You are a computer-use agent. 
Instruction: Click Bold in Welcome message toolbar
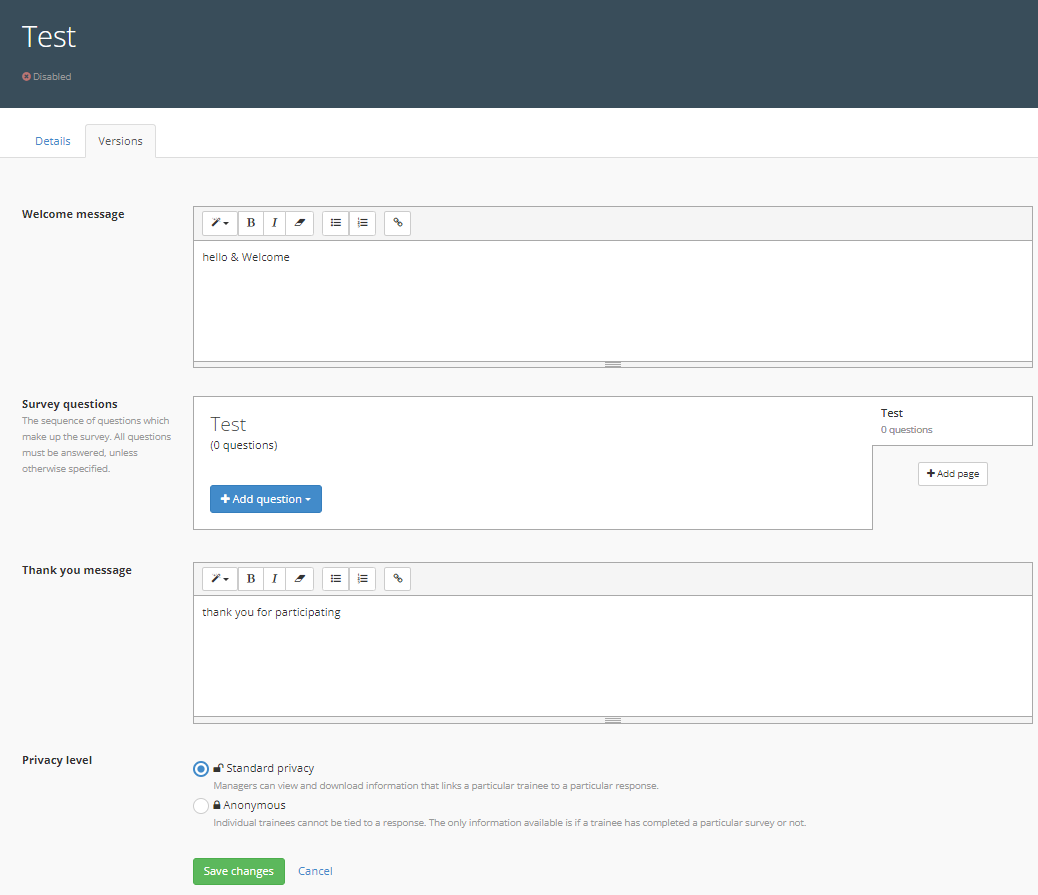coord(251,223)
